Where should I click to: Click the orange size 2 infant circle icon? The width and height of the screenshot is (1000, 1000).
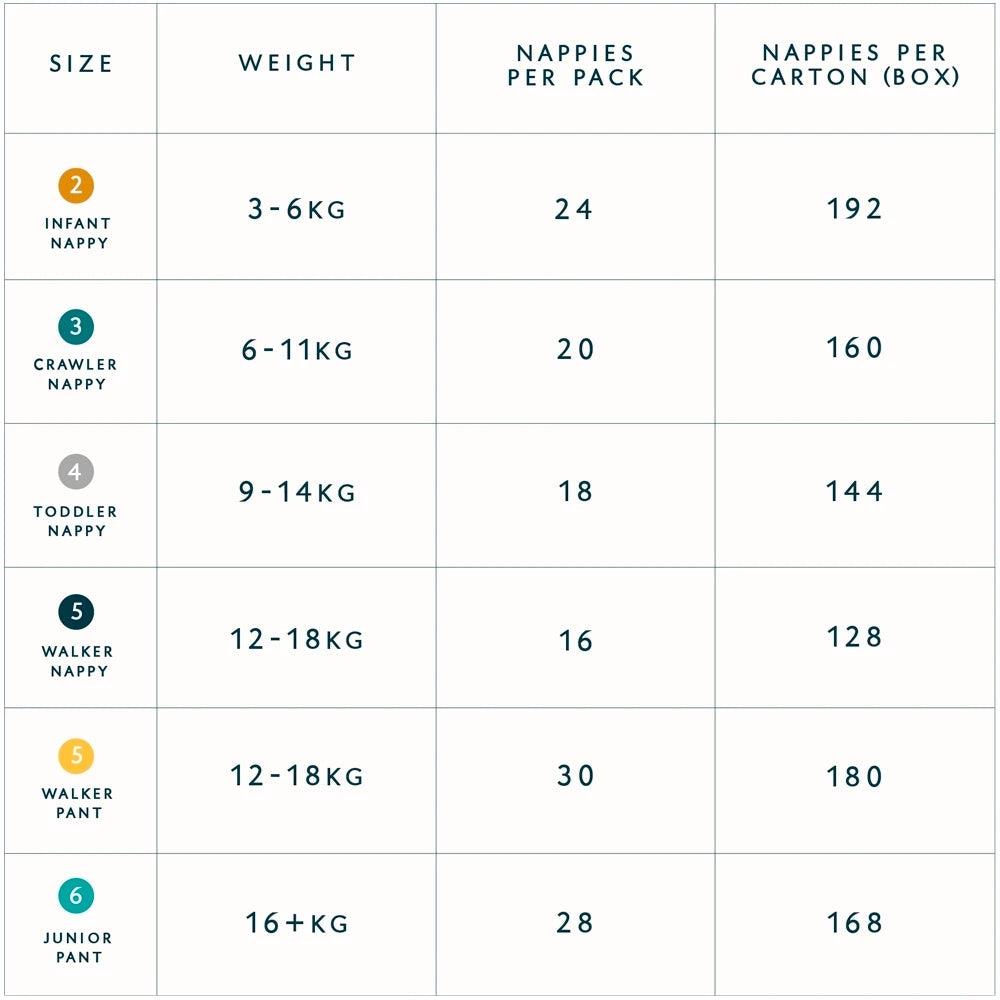coord(76,186)
